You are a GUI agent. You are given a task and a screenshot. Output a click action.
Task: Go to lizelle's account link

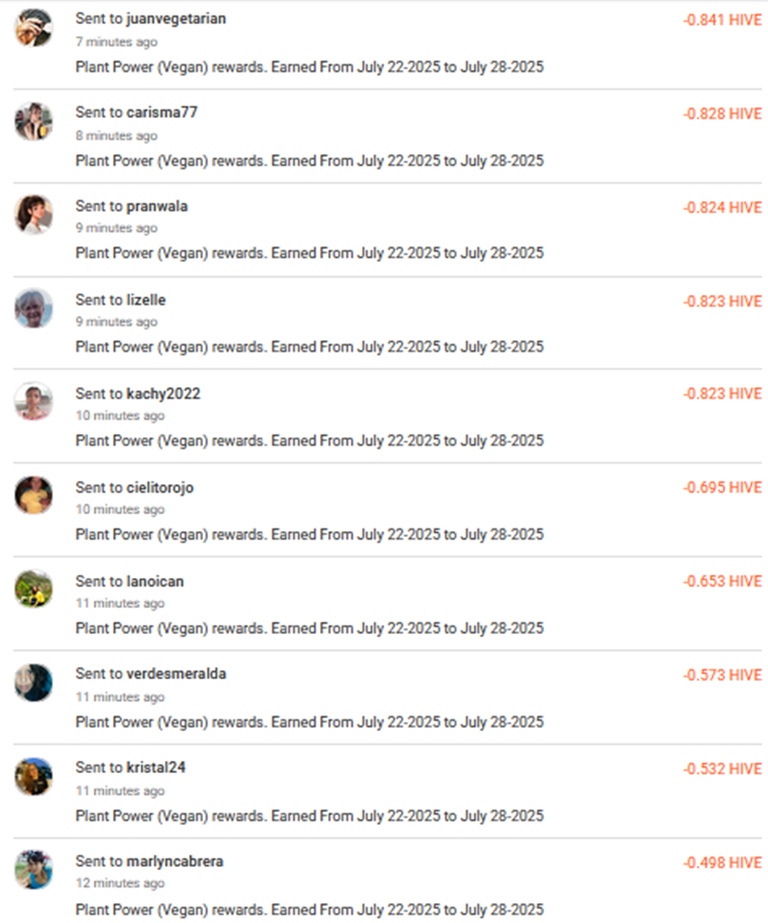click(x=146, y=300)
